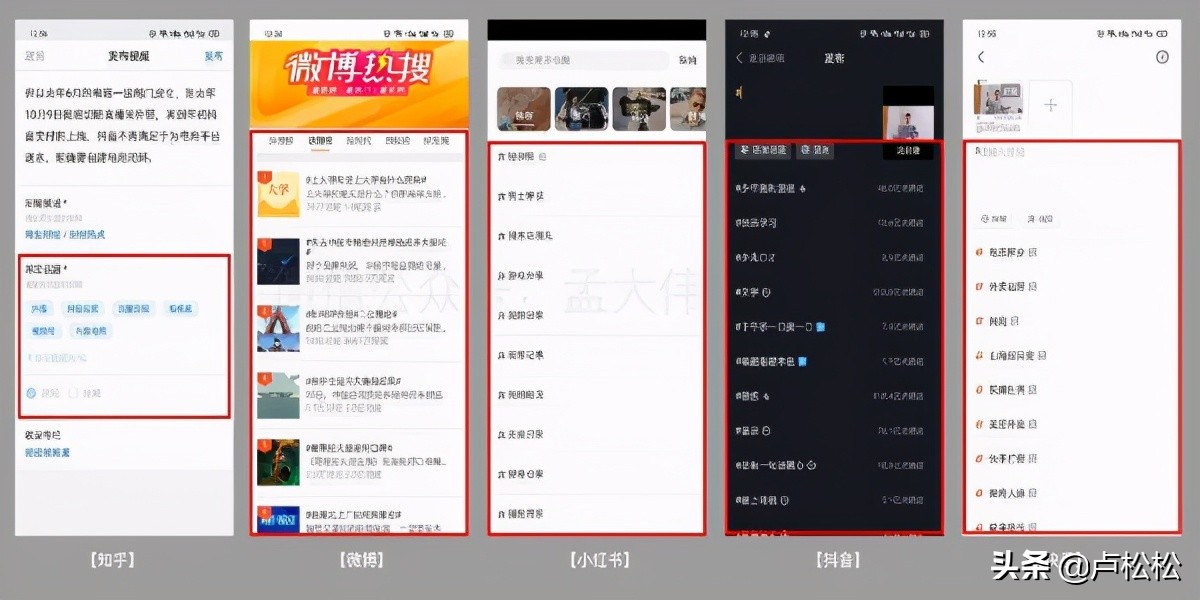This screenshot has height=600, width=1200.
Task: Tap the back arrow on the Douyin search page
Action: [740, 56]
